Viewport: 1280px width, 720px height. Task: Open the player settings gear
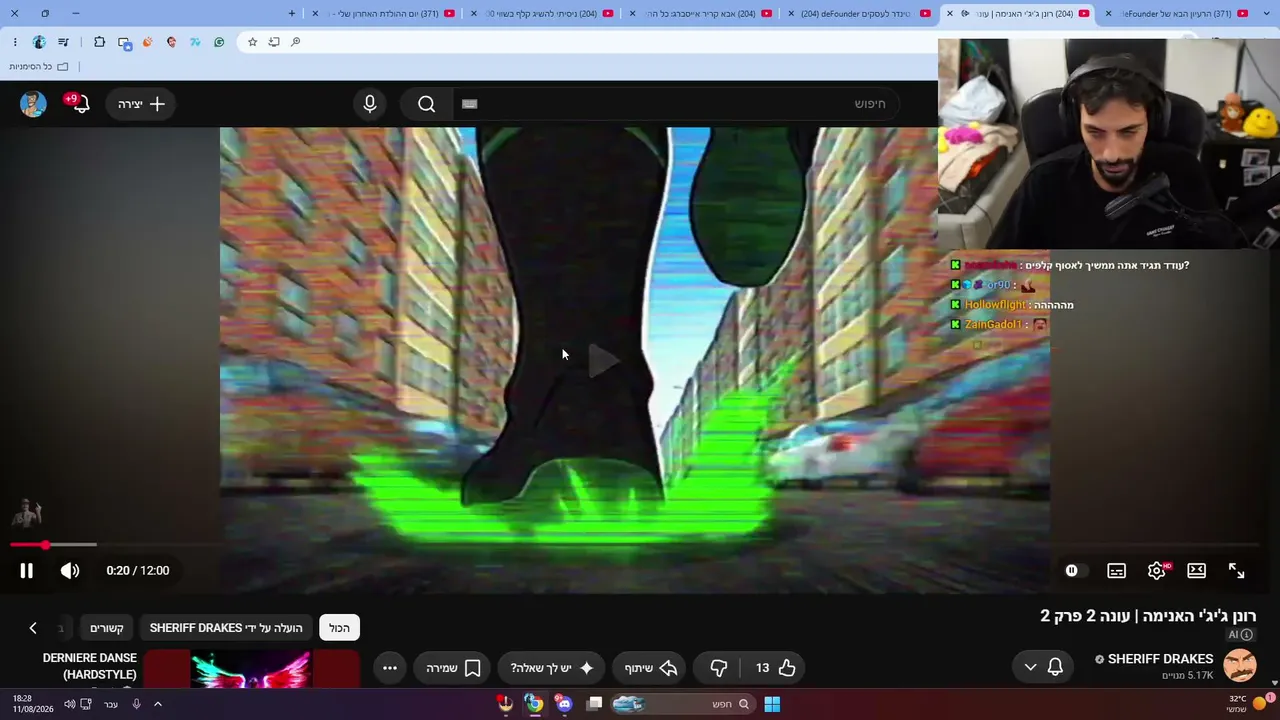click(x=1157, y=571)
